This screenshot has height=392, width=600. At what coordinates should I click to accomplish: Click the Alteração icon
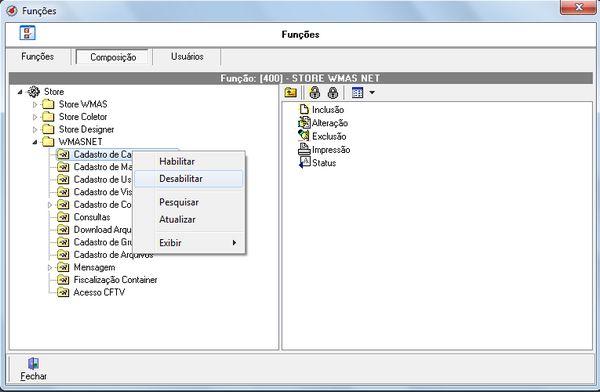(x=304, y=122)
